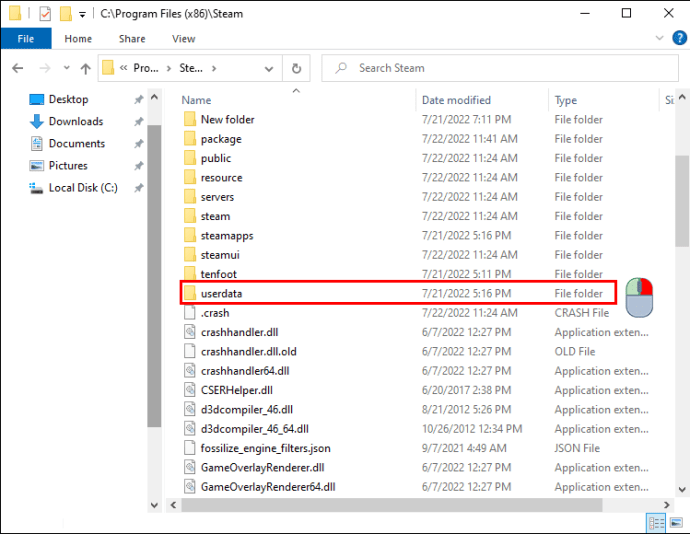Click the New folder quick access icon

pos(66,14)
